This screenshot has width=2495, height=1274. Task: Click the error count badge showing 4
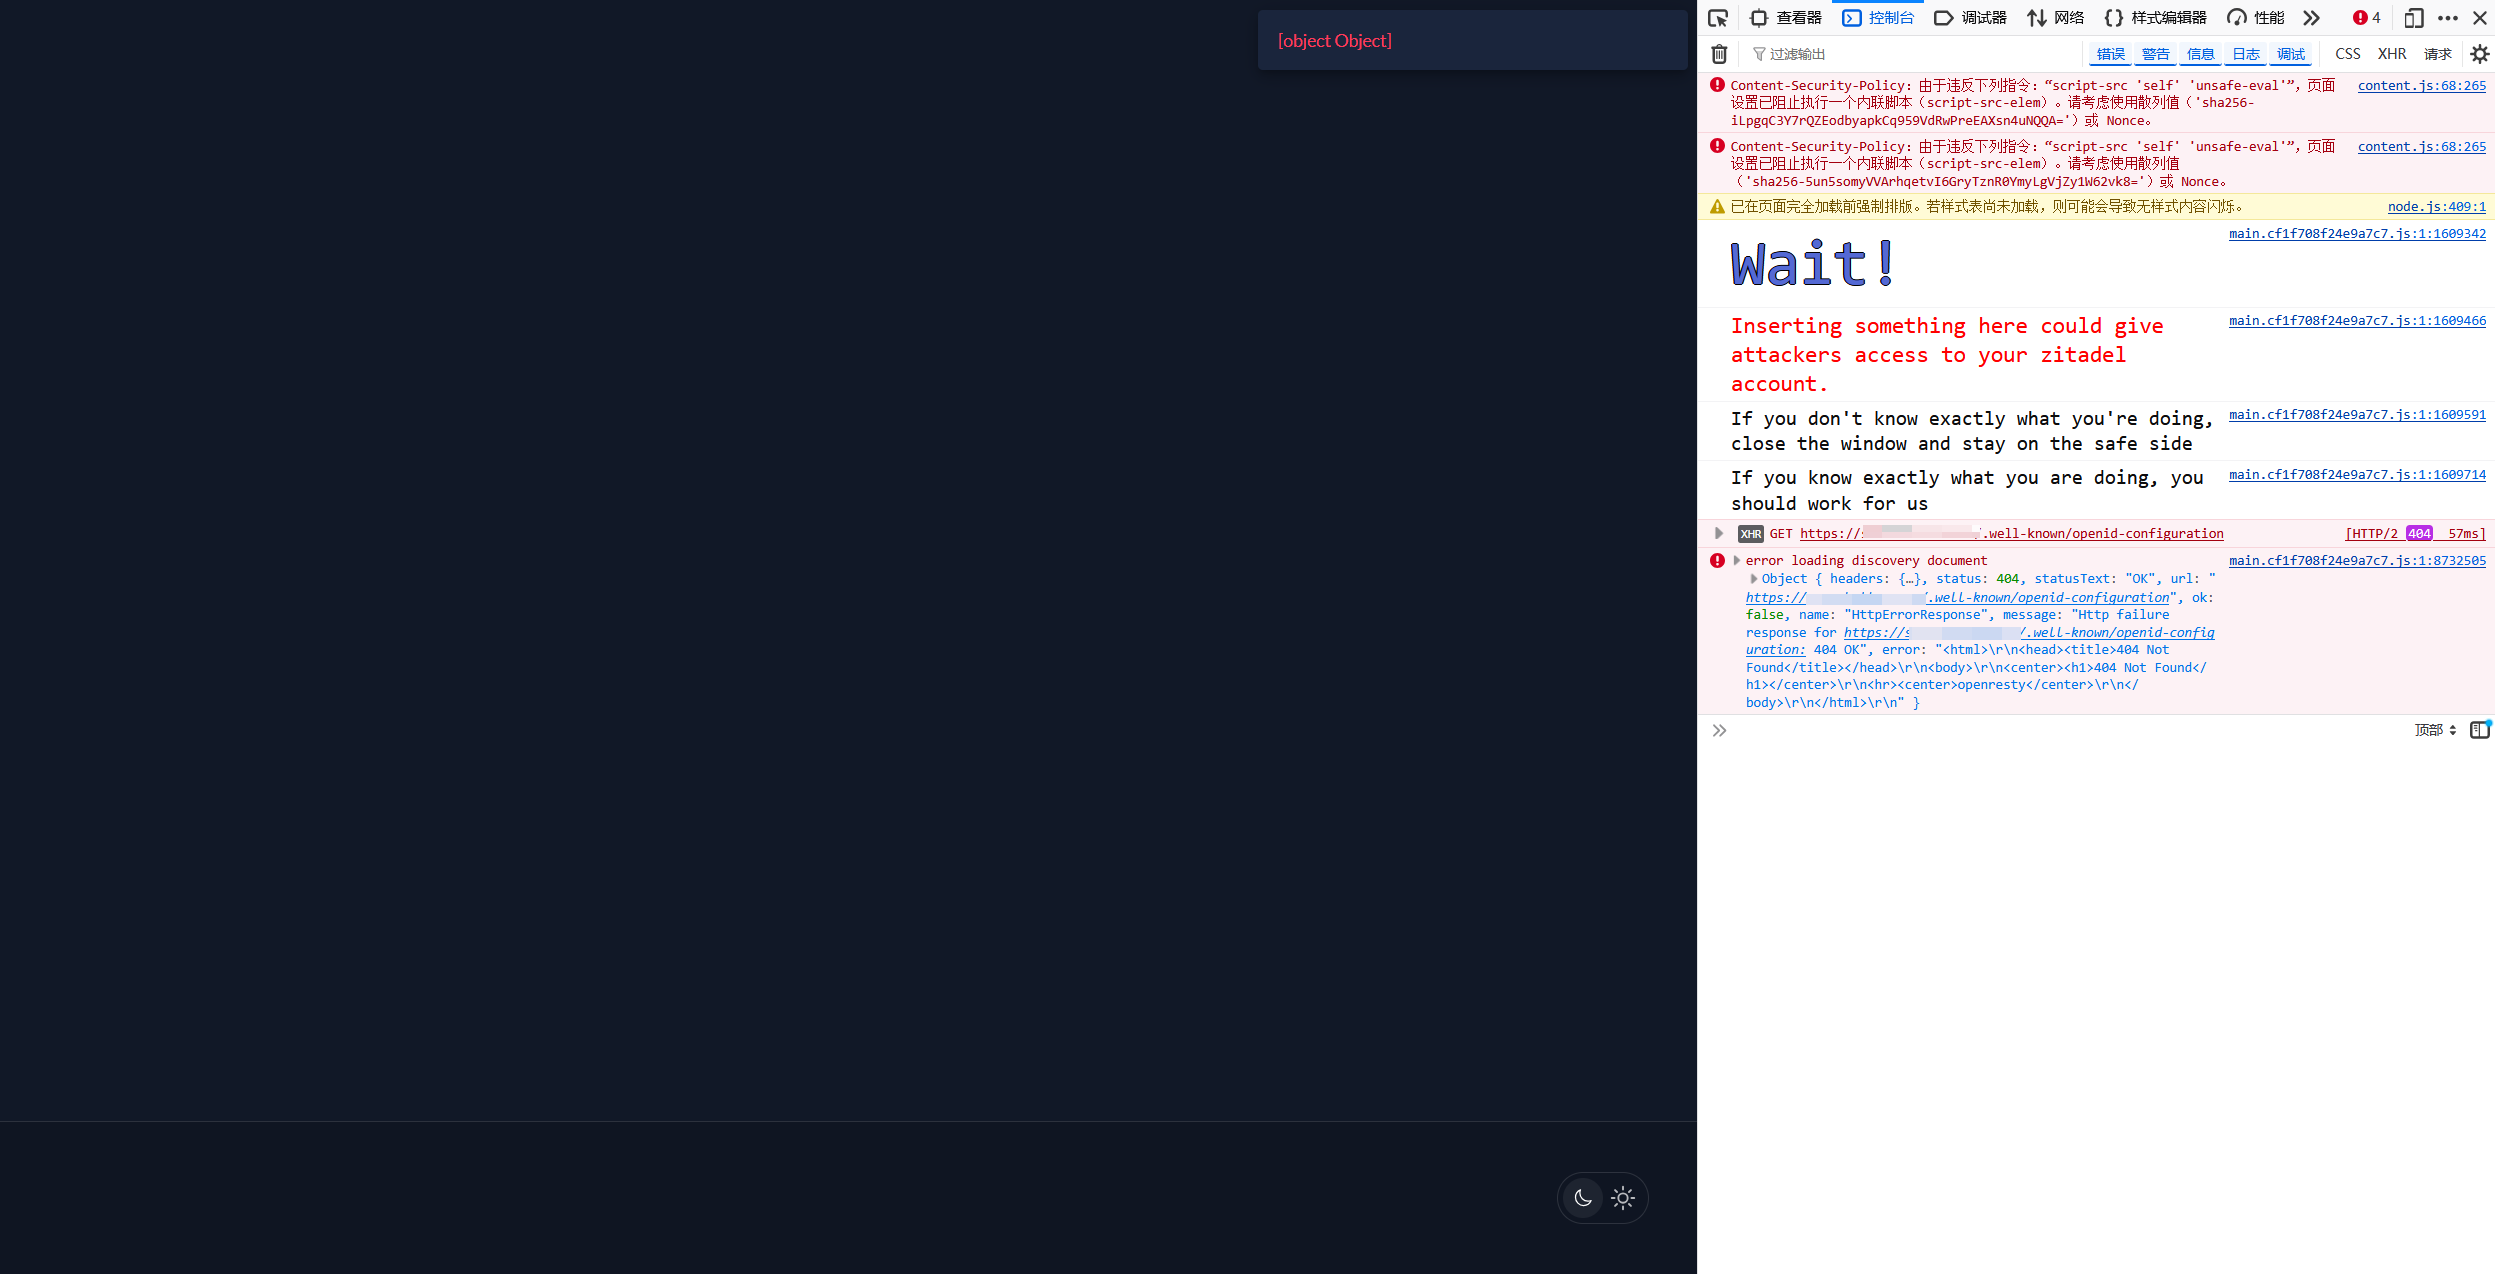point(2364,17)
